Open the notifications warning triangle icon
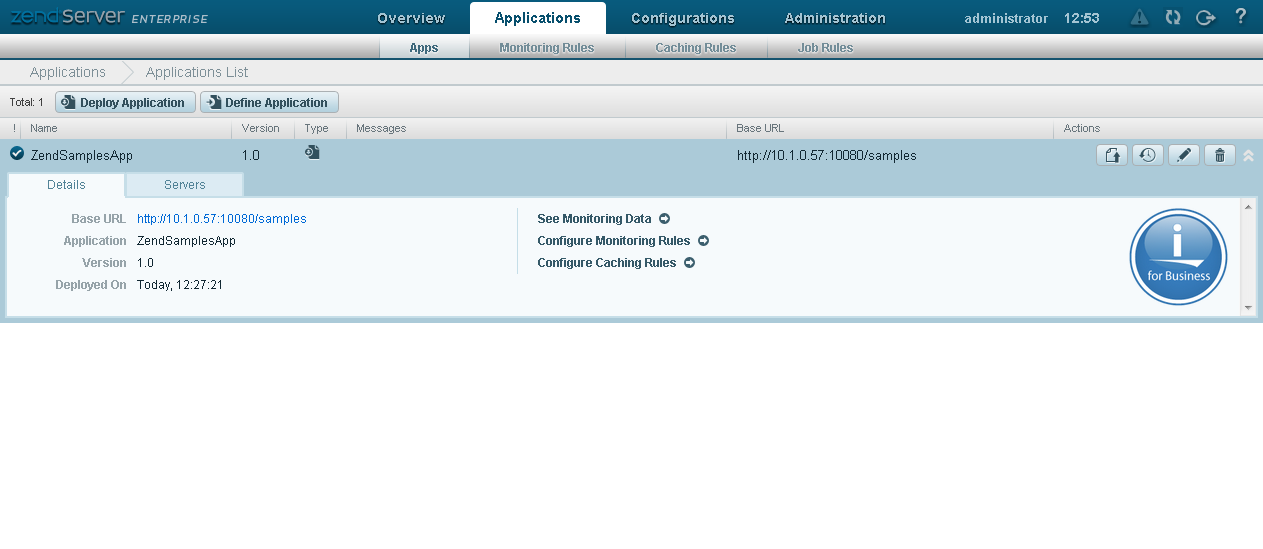Screen dimensions: 1263x549 click(x=1139, y=18)
